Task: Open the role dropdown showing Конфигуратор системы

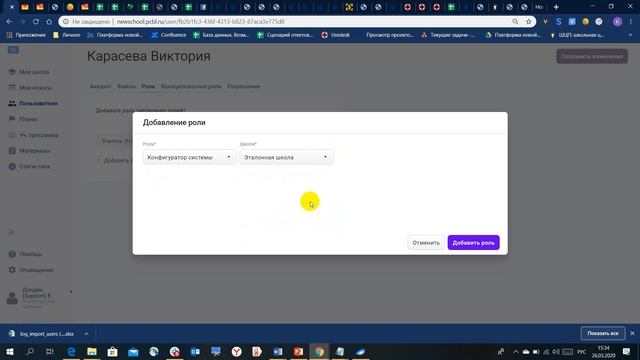Action: coord(189,157)
